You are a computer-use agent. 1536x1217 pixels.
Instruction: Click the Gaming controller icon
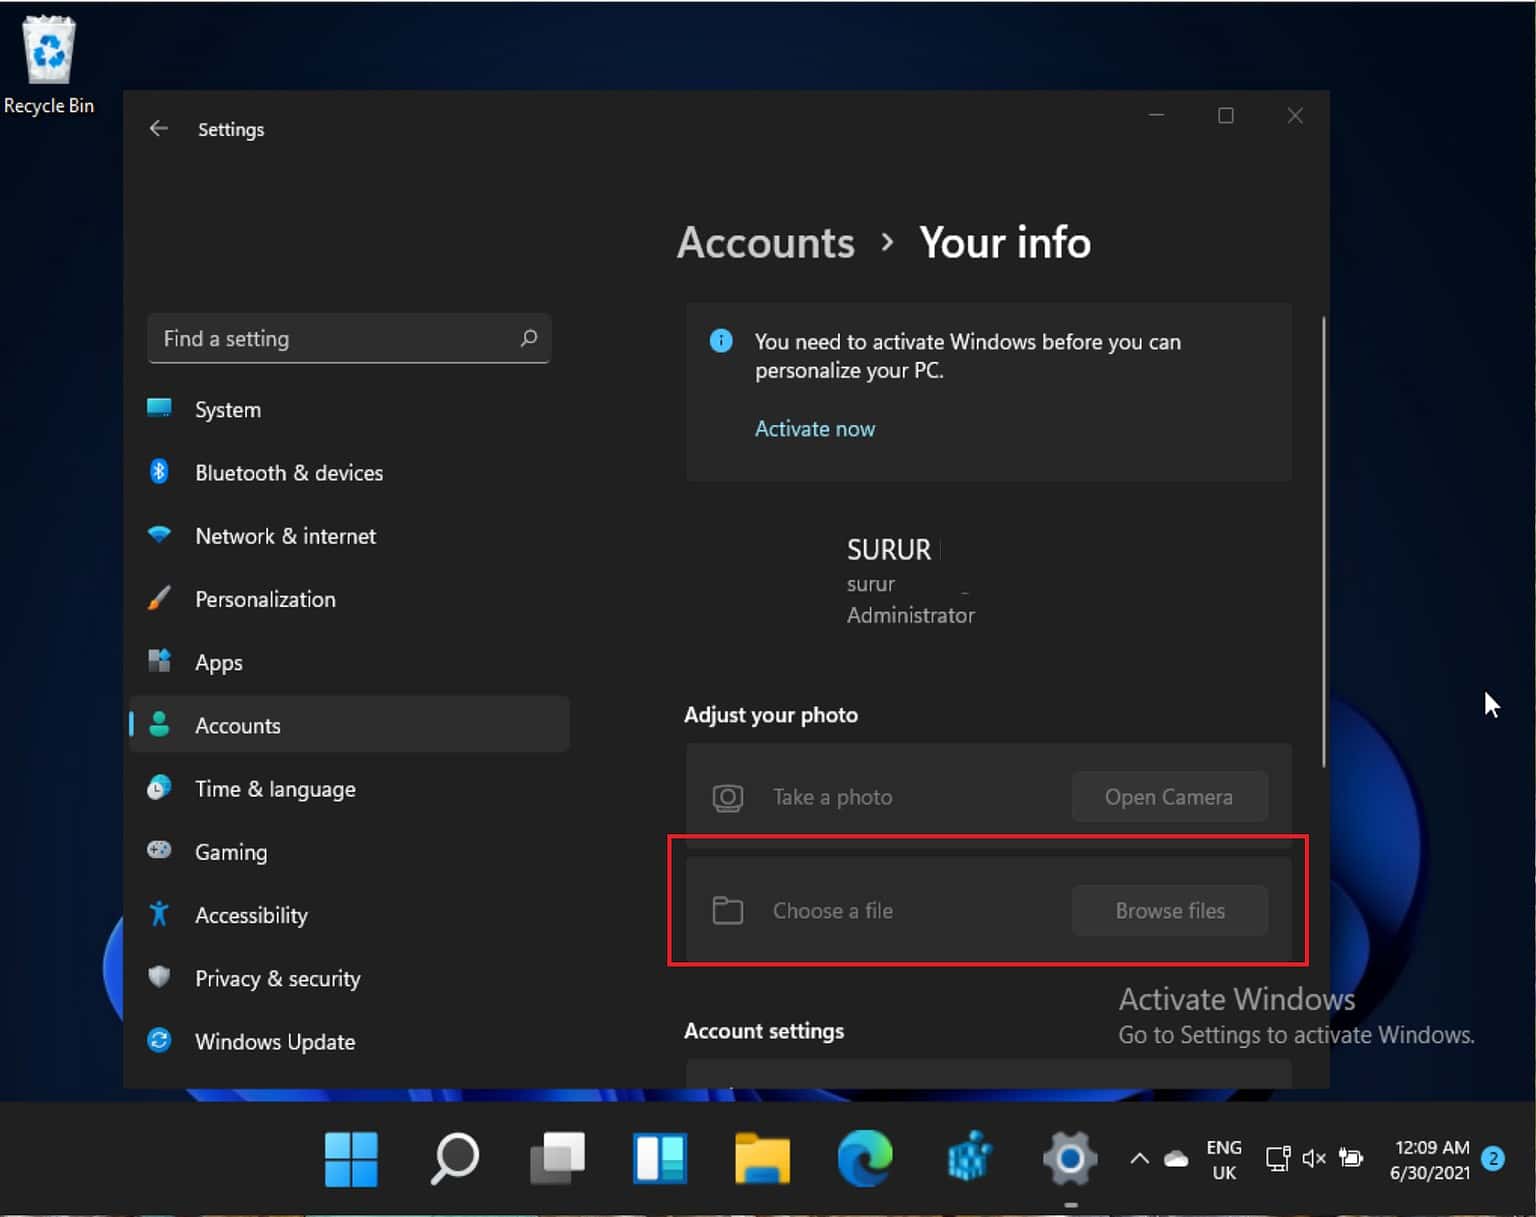160,851
